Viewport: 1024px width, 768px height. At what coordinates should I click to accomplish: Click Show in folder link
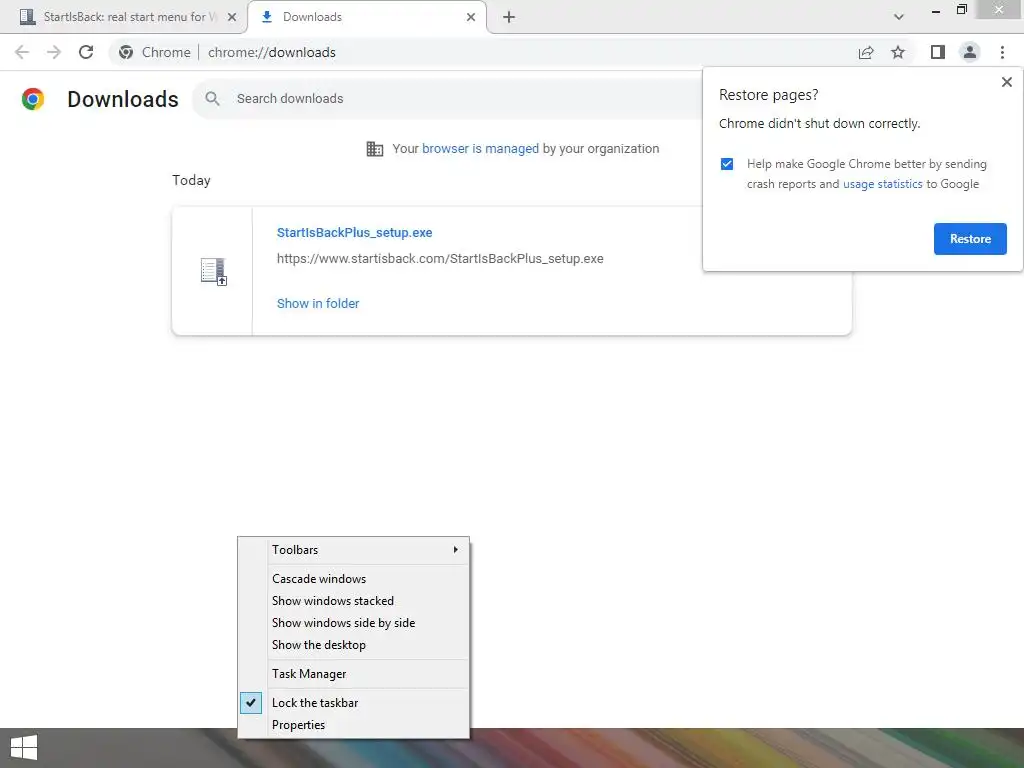click(x=318, y=304)
